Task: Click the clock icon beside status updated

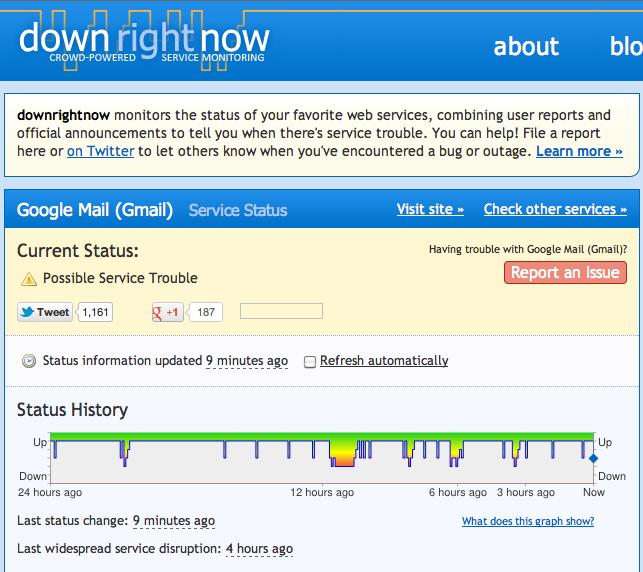Action: click(29, 361)
